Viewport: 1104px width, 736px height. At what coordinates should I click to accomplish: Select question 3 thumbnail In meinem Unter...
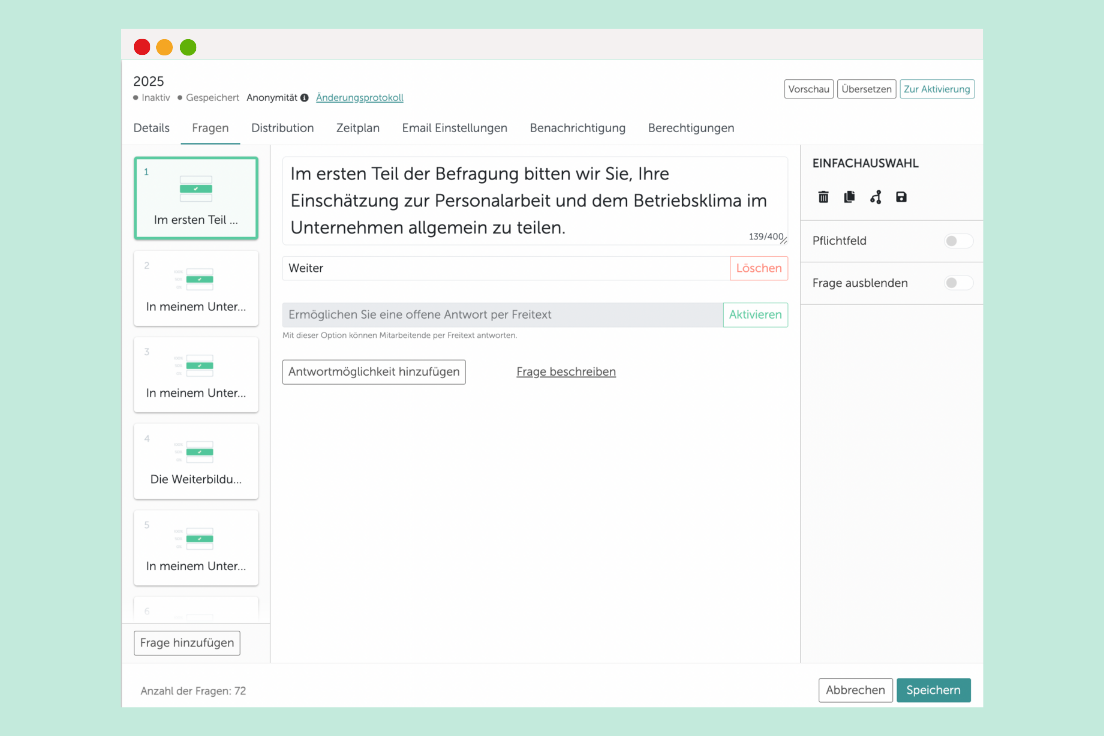(x=196, y=375)
